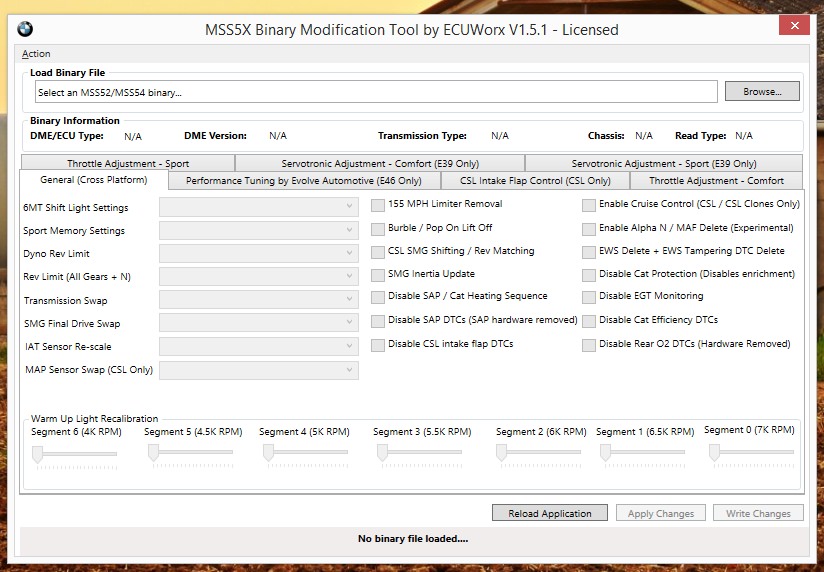Screen dimensions: 824x572
Task: Click the 'DME/ECU Type:' label
Action: pyautogui.click(x=67, y=136)
